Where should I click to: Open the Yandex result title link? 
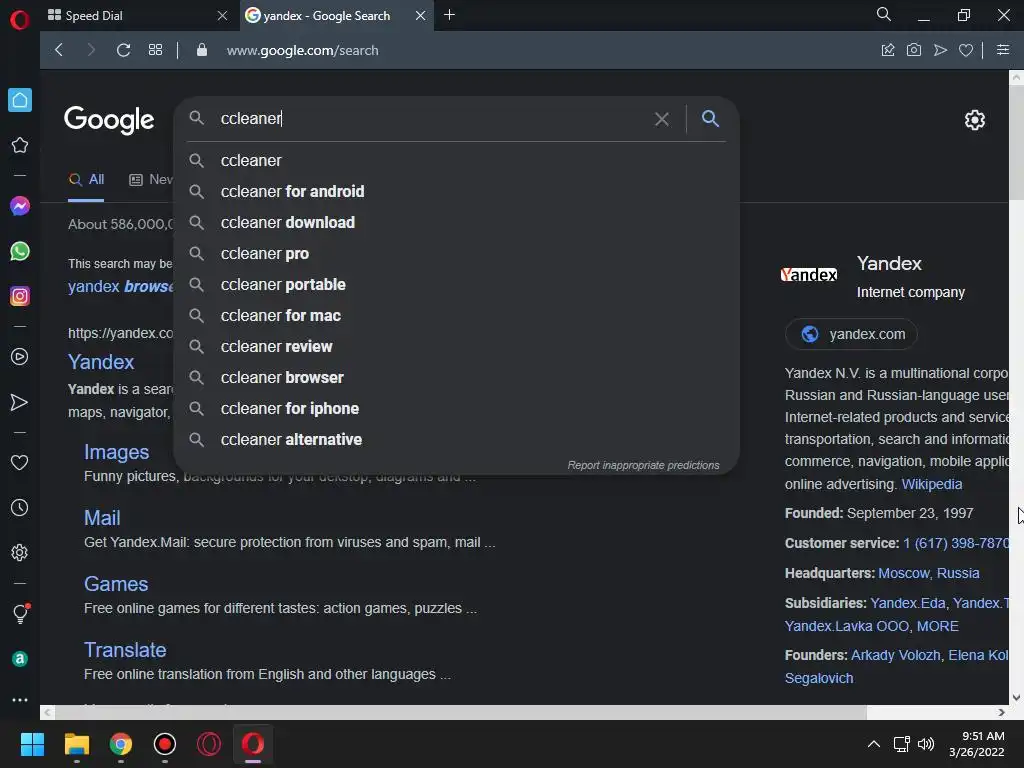(101, 362)
